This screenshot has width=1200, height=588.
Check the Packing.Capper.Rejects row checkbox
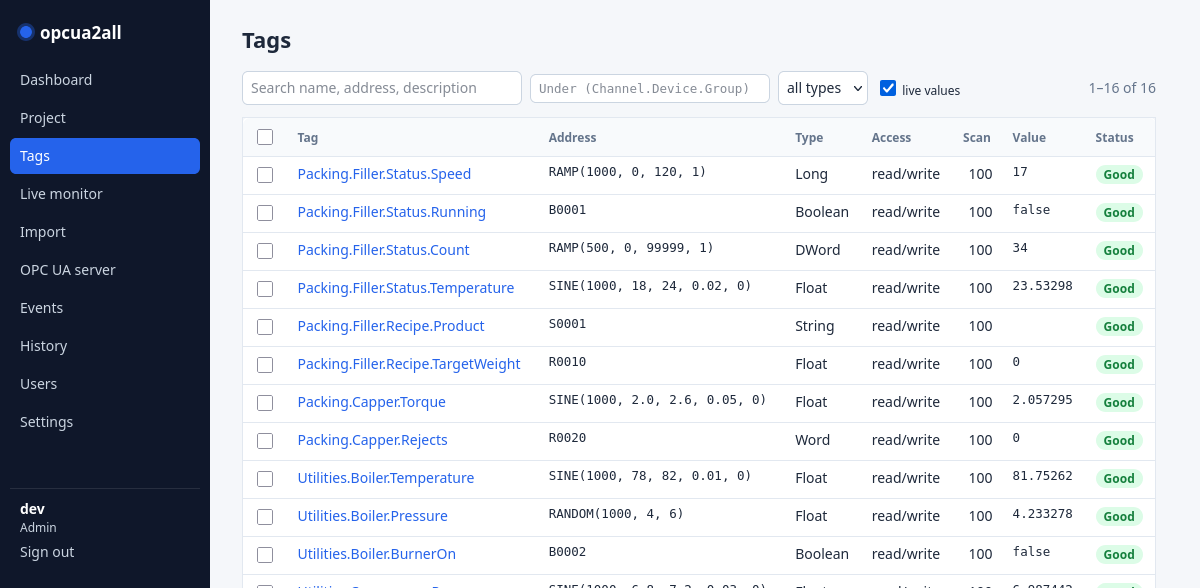point(265,441)
